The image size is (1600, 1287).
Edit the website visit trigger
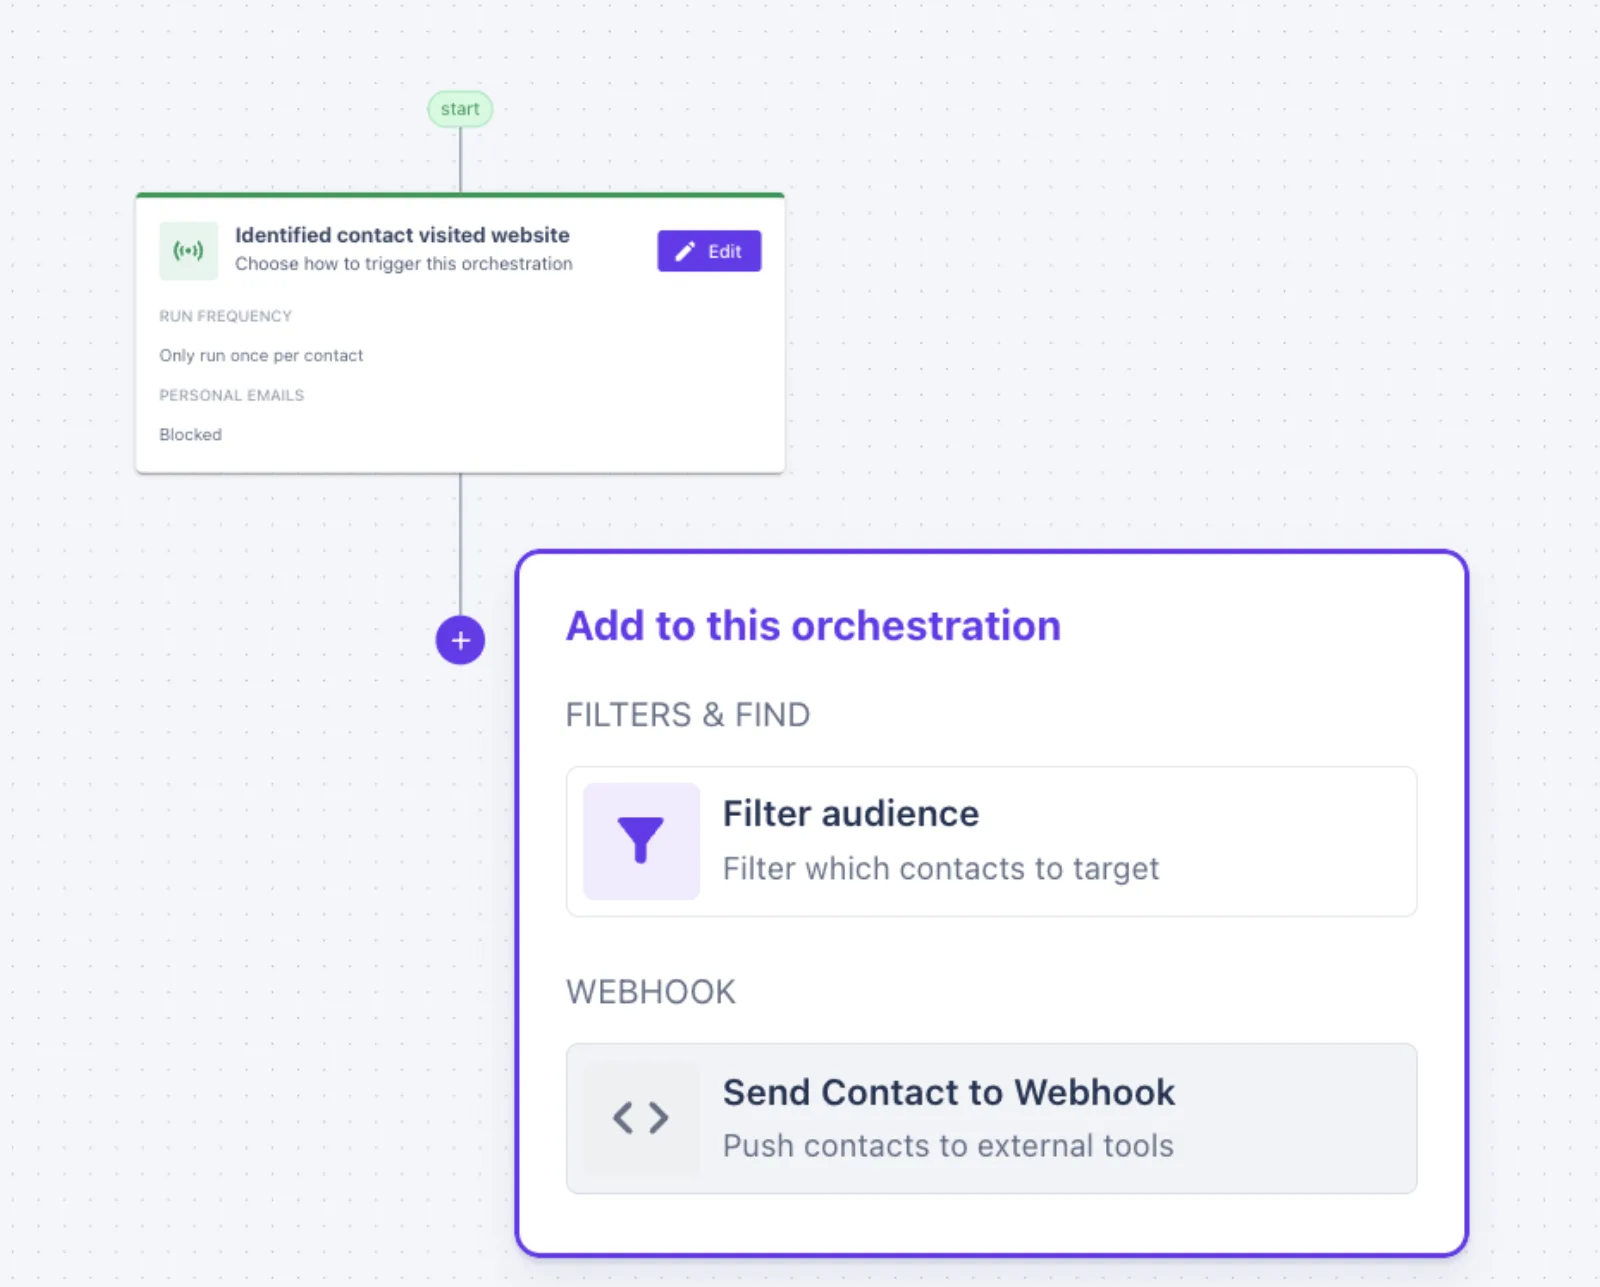coord(709,251)
